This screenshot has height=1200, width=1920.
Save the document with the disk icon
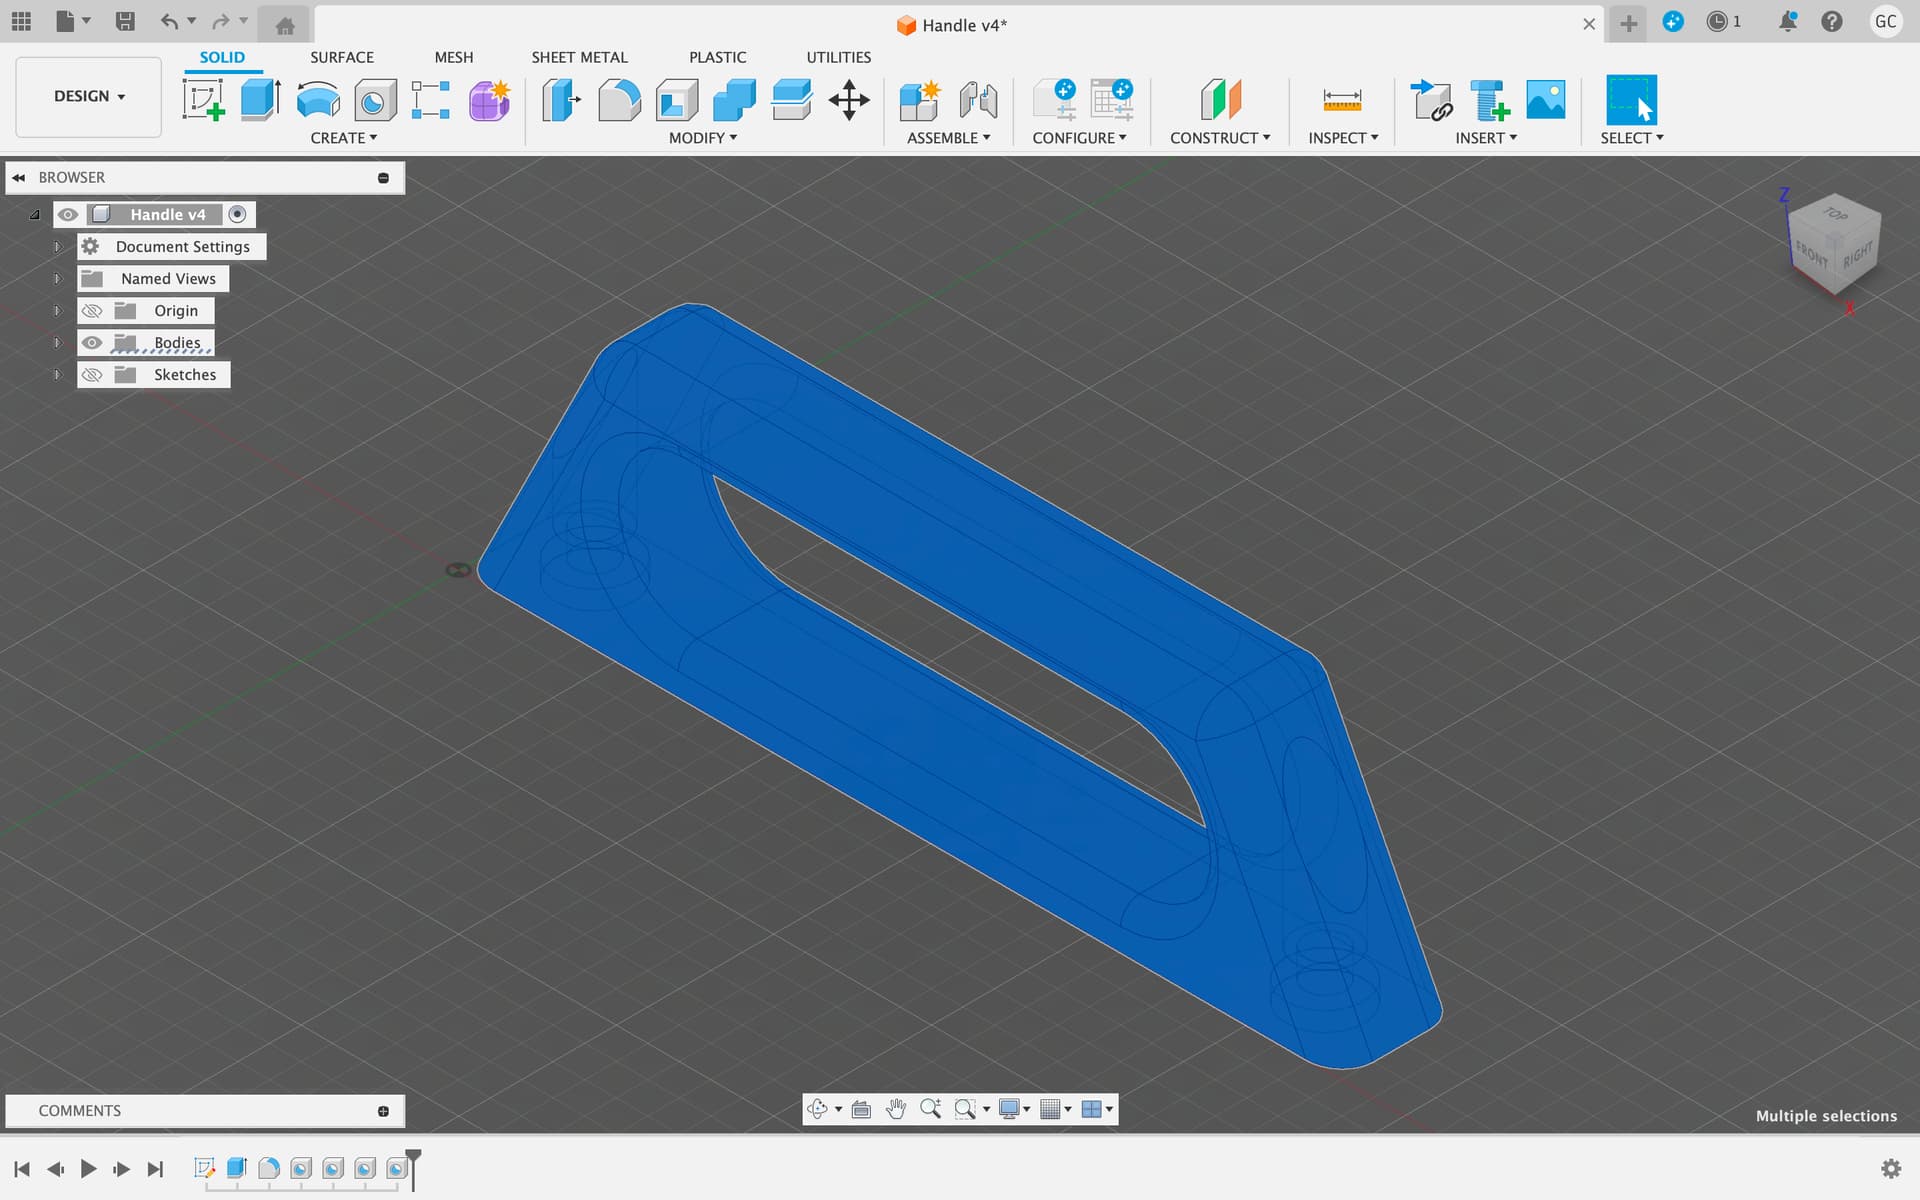[x=125, y=21]
